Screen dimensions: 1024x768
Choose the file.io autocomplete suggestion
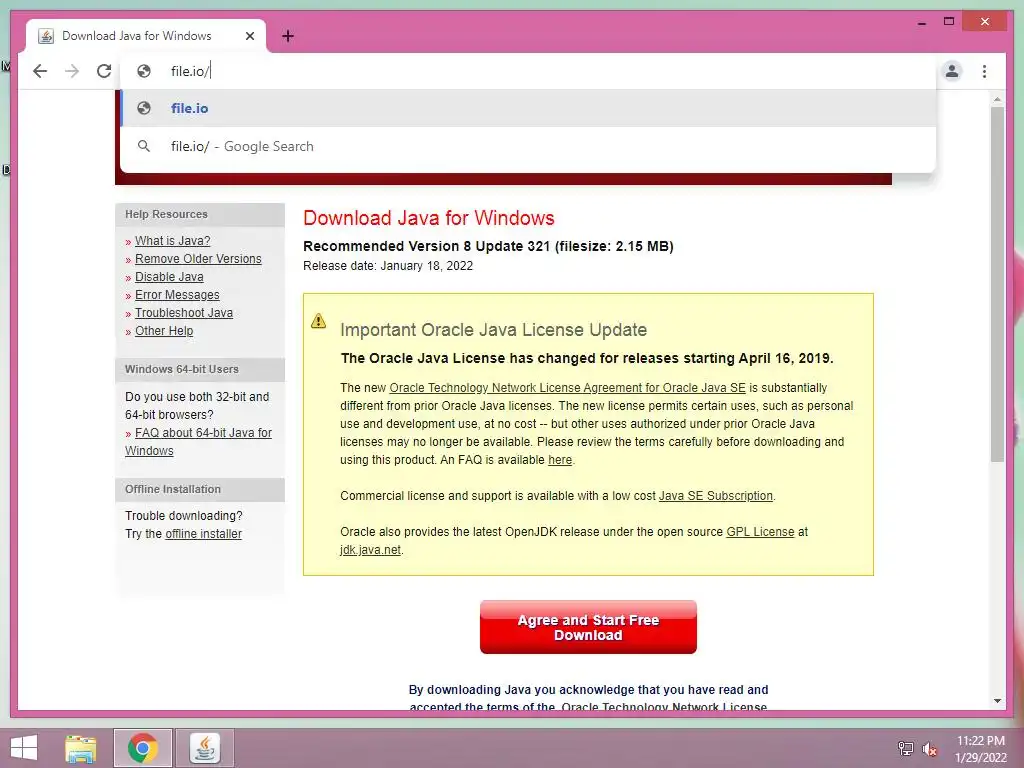point(528,108)
